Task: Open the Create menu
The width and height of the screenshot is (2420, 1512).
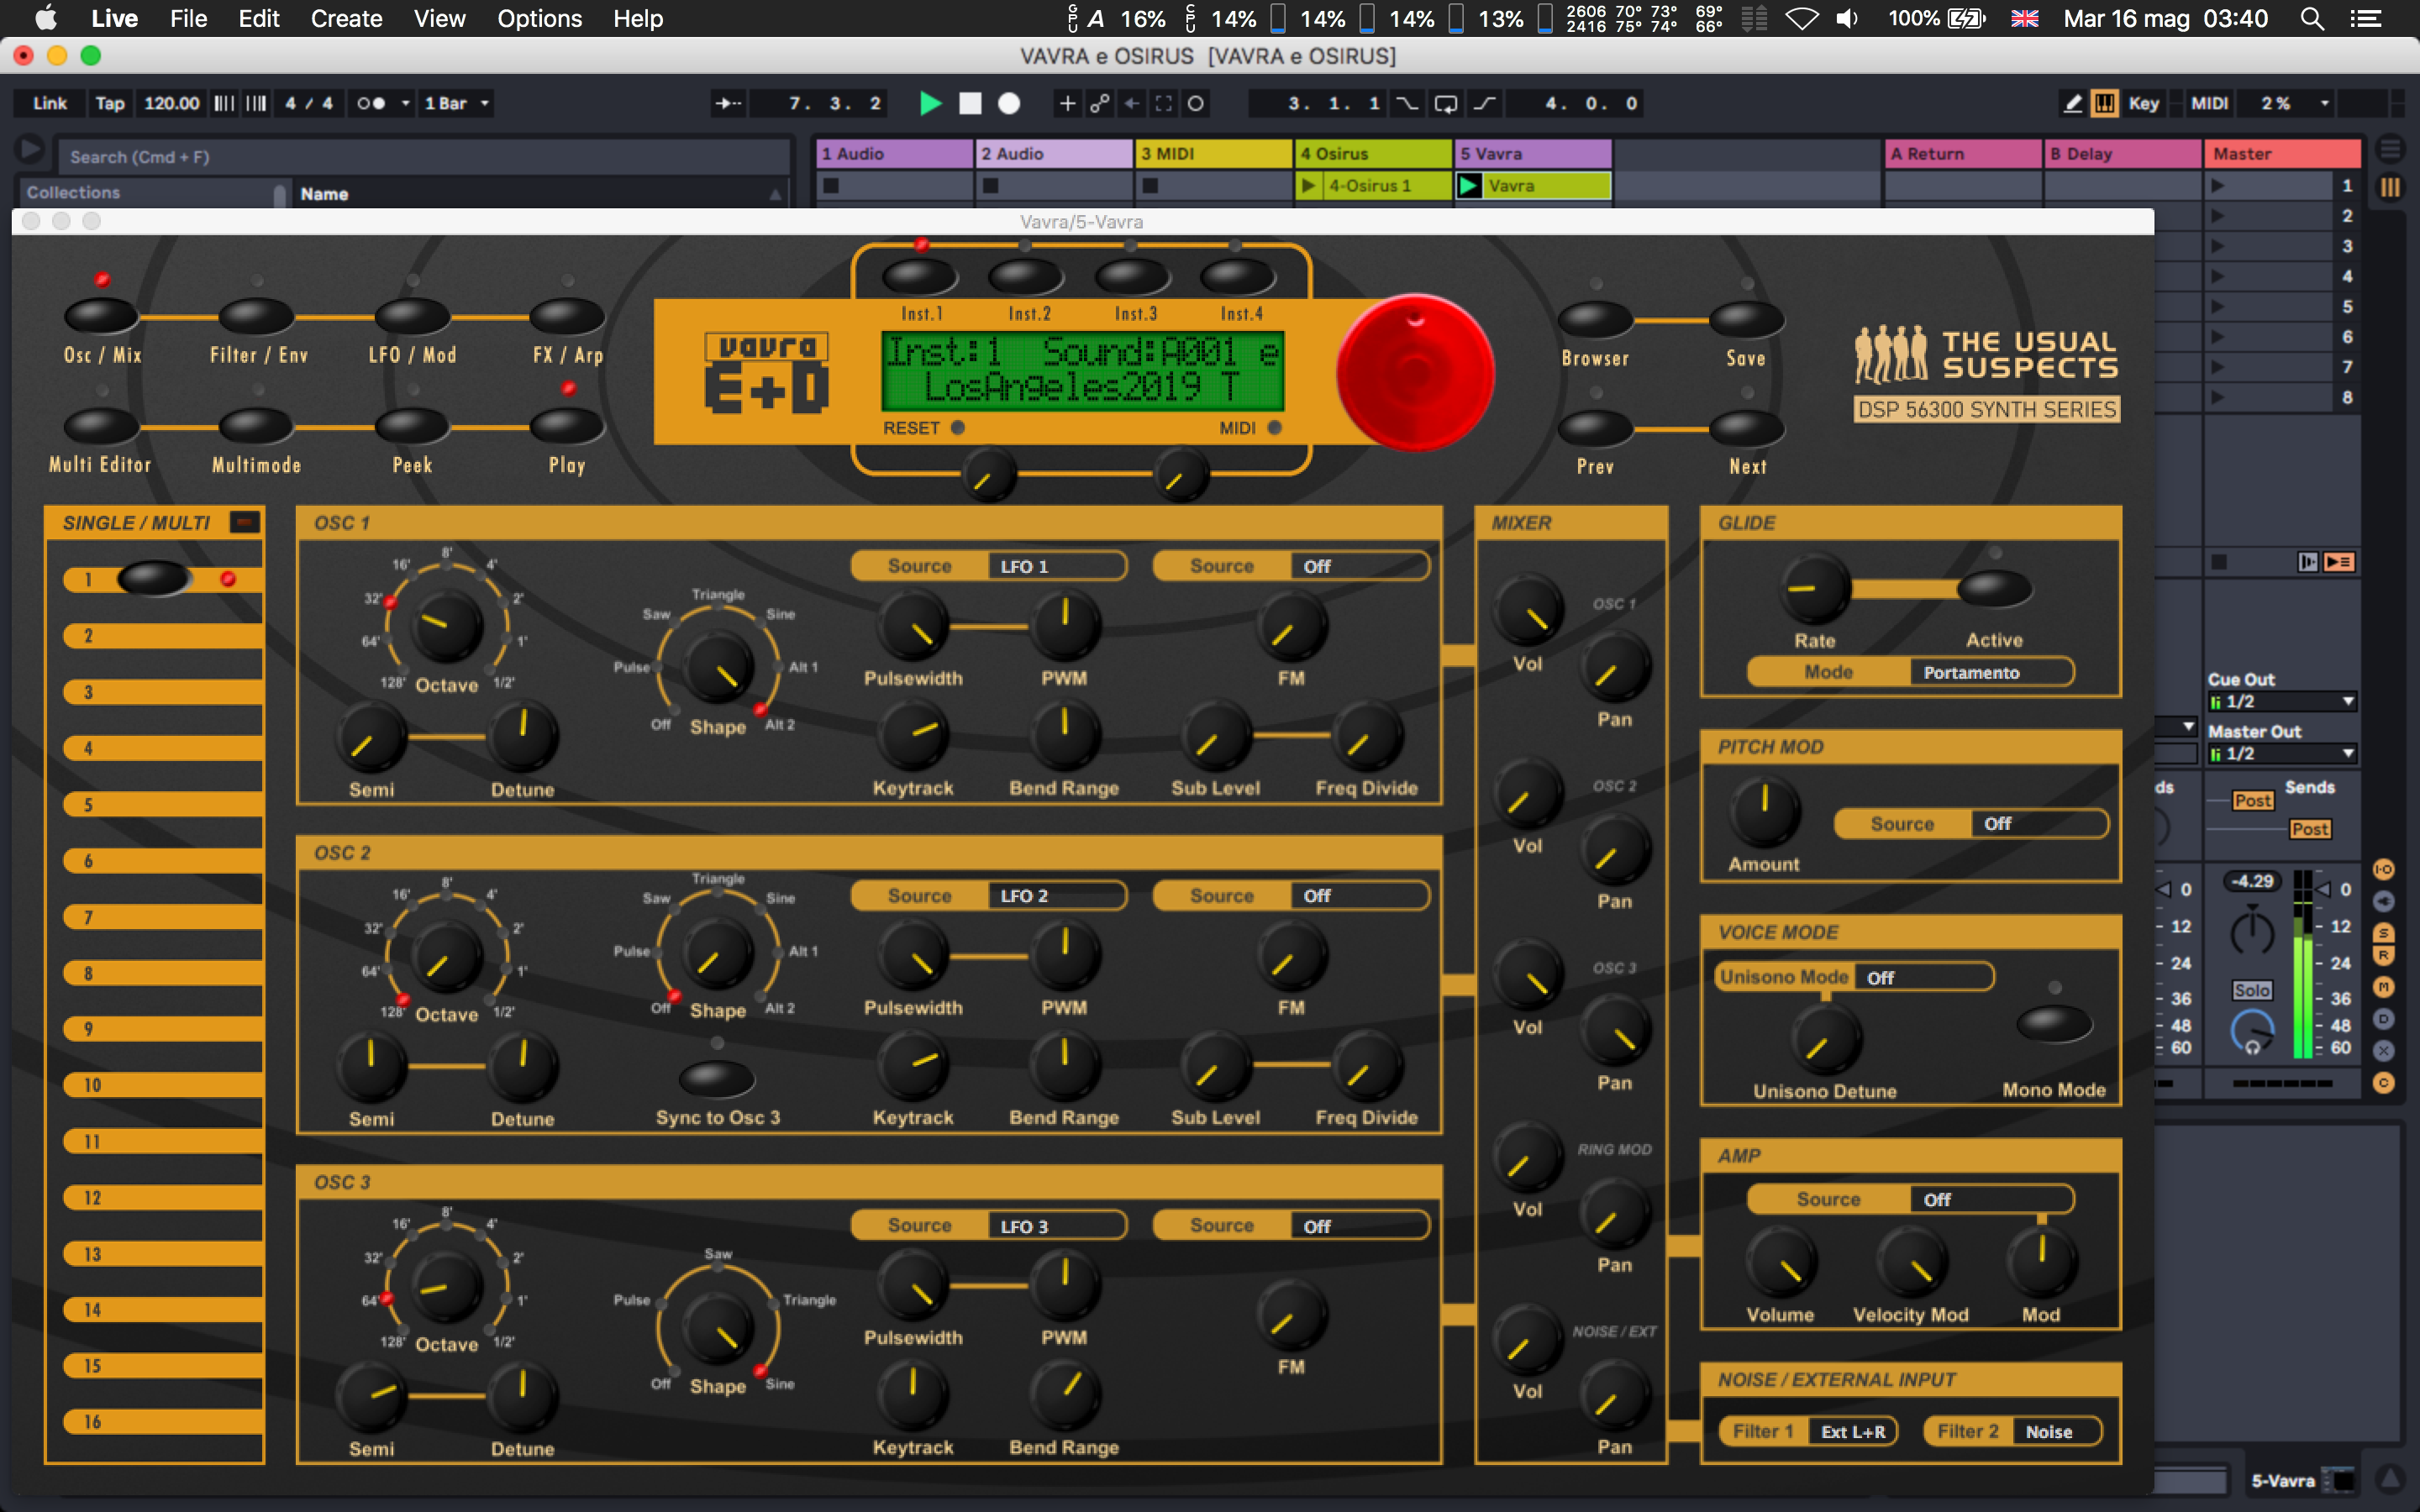Action: (x=346, y=19)
